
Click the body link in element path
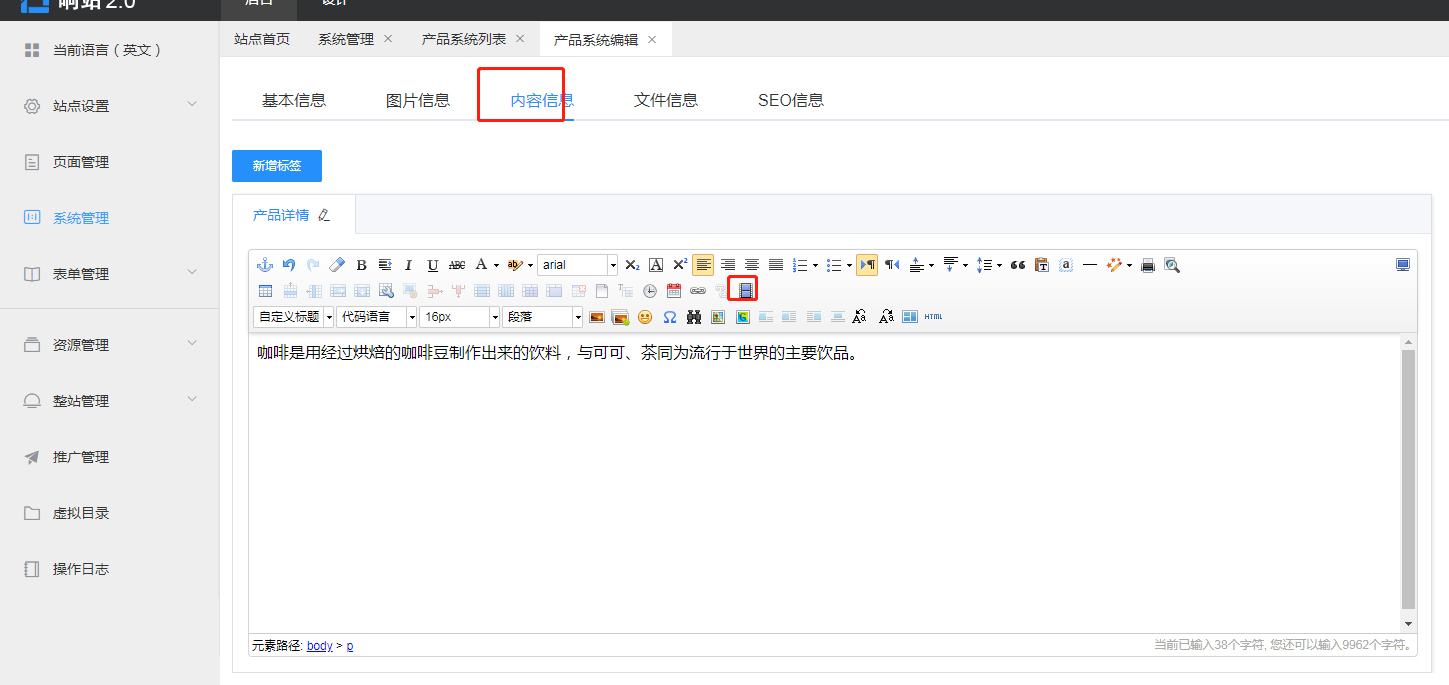coord(319,646)
